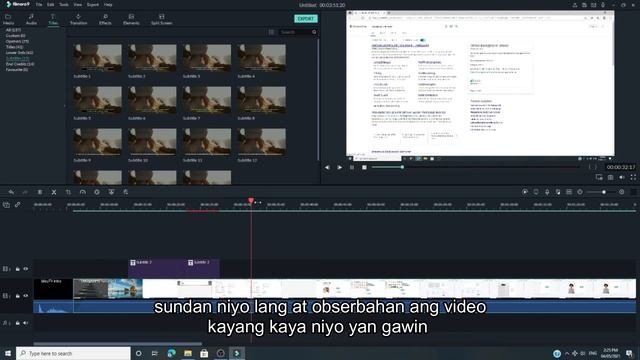Click the search magnifier icon
Screen dimensions: 640x360
[314, 32]
